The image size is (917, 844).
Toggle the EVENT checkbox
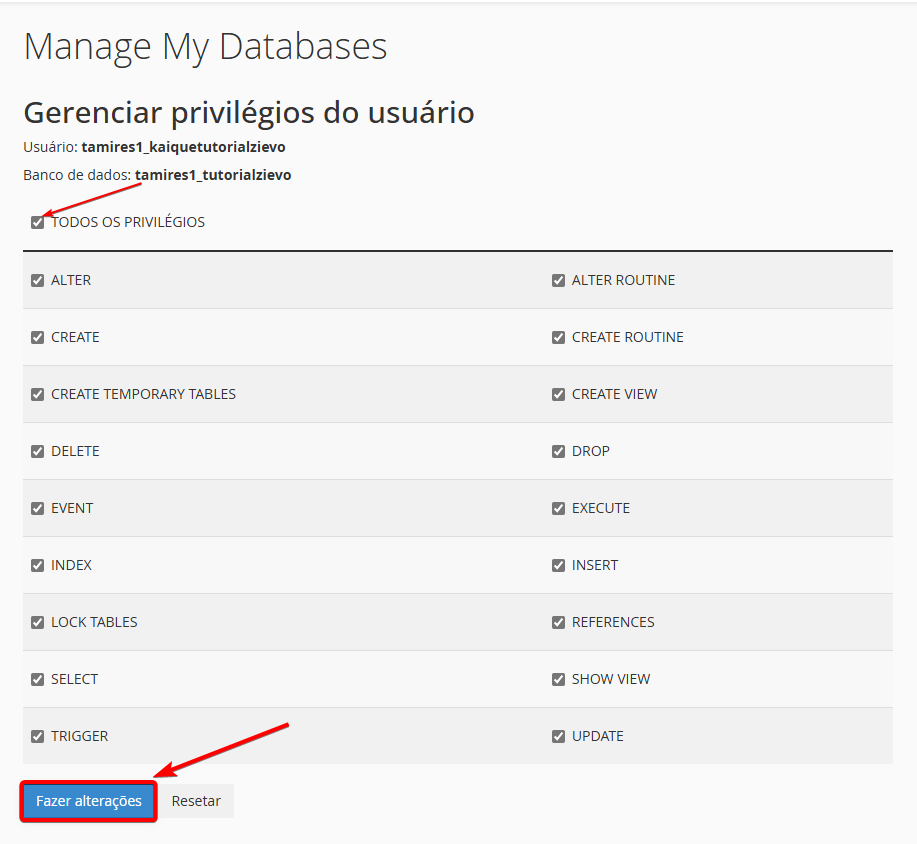[37, 508]
